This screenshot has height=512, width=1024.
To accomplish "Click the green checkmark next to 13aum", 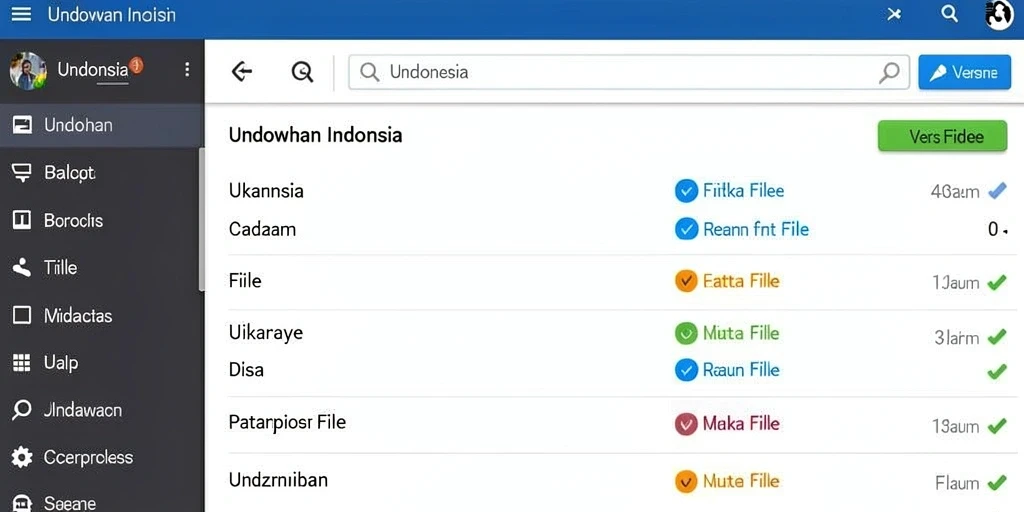I will (997, 426).
